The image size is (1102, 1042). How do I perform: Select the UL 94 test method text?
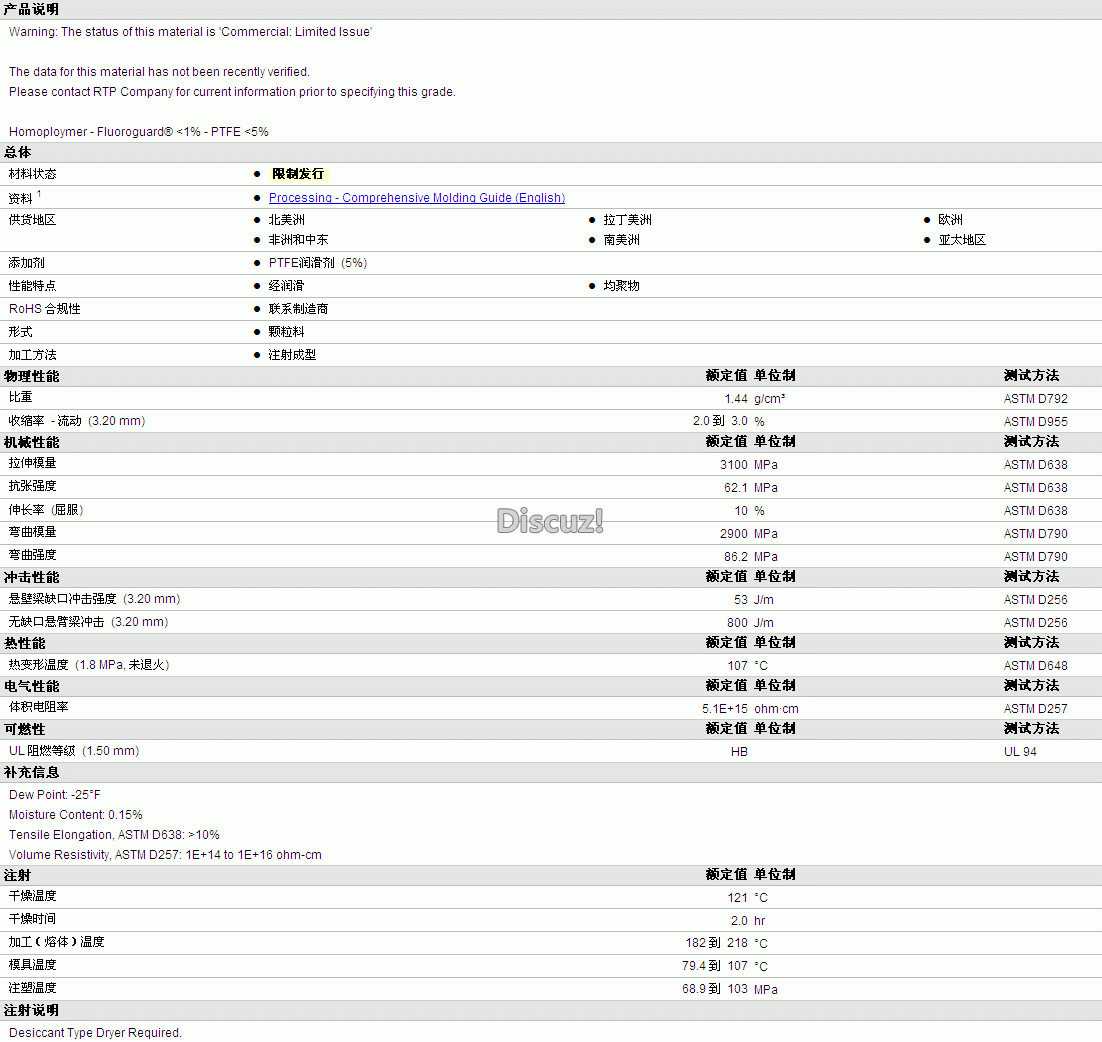click(x=1020, y=752)
